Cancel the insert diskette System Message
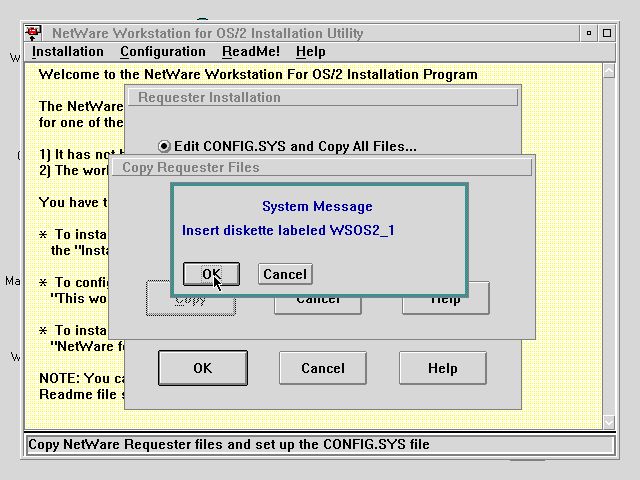 (285, 274)
